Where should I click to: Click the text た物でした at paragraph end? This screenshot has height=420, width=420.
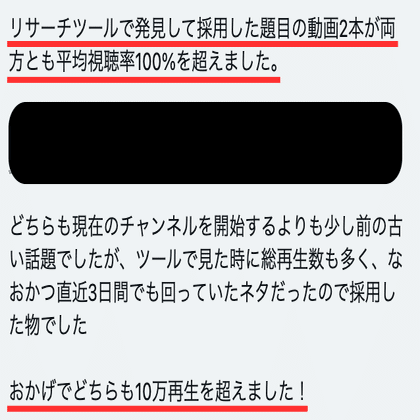click(x=48, y=326)
